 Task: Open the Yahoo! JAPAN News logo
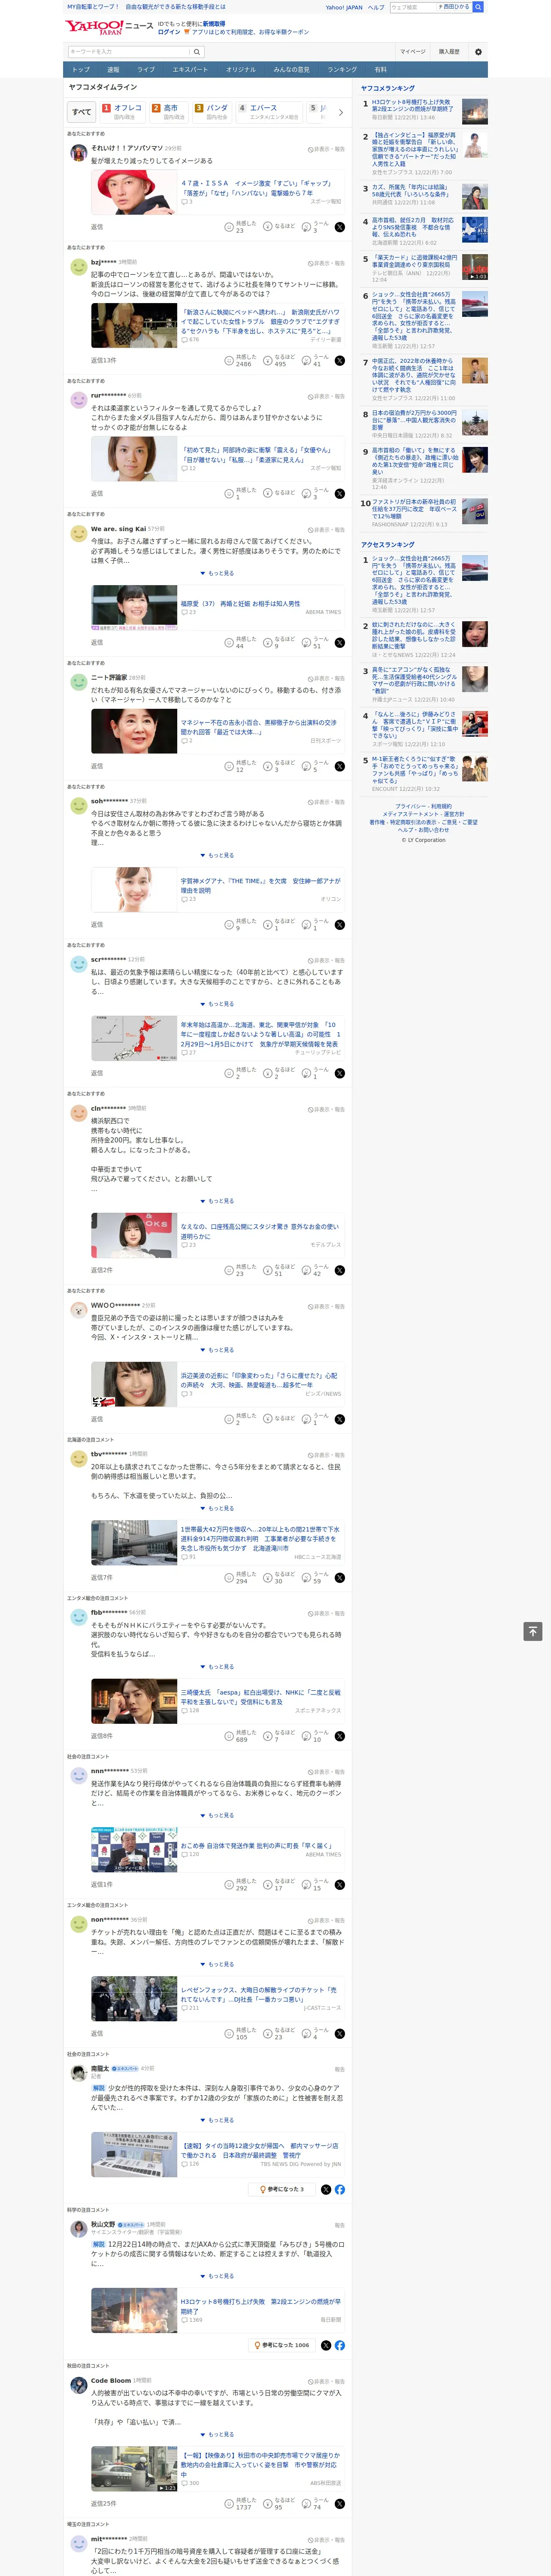click(110, 27)
